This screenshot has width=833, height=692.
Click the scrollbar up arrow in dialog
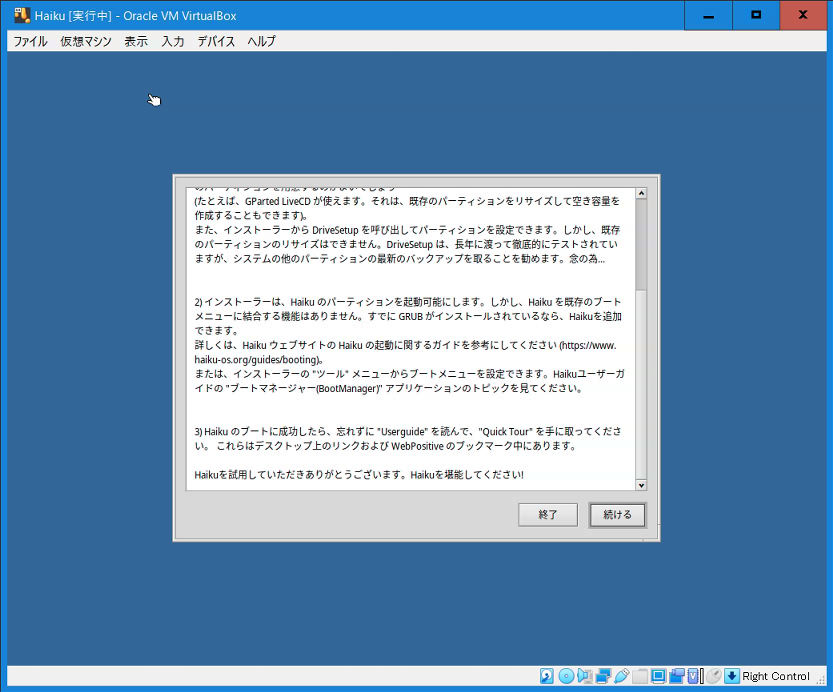(641, 193)
